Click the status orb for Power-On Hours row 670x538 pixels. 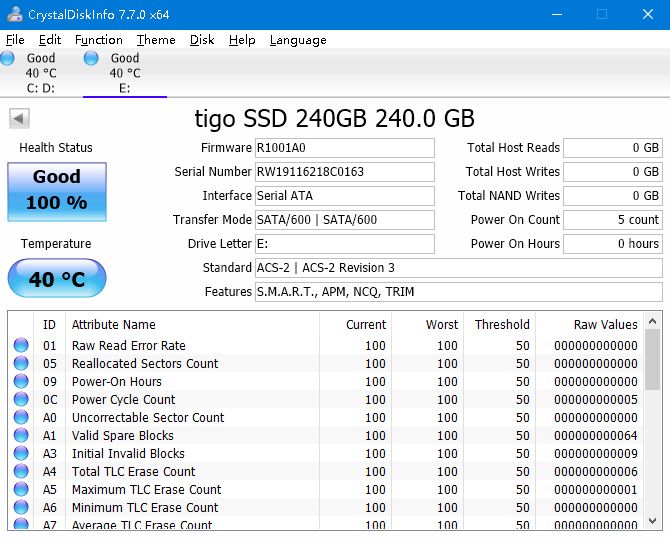21,381
